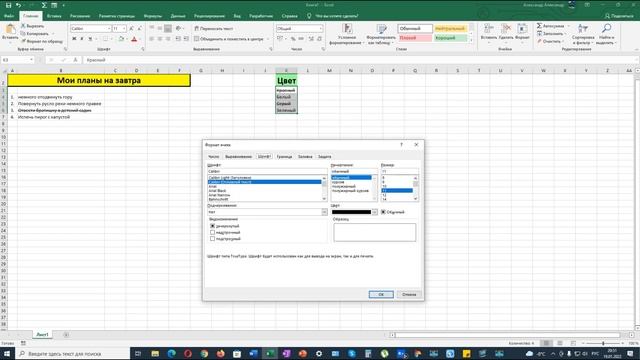Screen dimensions: 640x360
Task: Open the font size dropdown in ribbon
Action: (124, 29)
